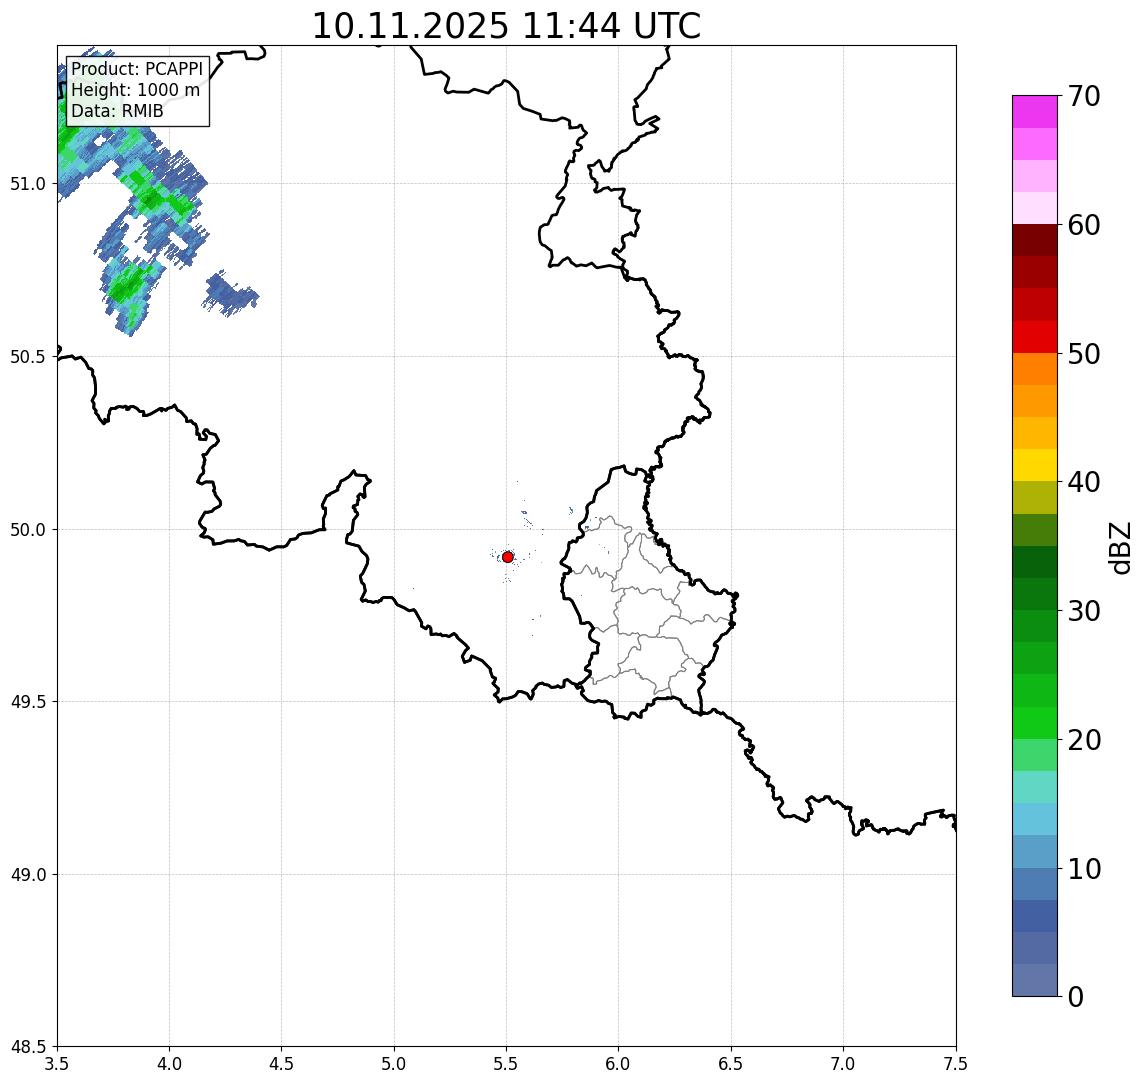1145x1084 pixels.
Task: Click the longitude tick label "7.5"
Action: pos(956,1064)
